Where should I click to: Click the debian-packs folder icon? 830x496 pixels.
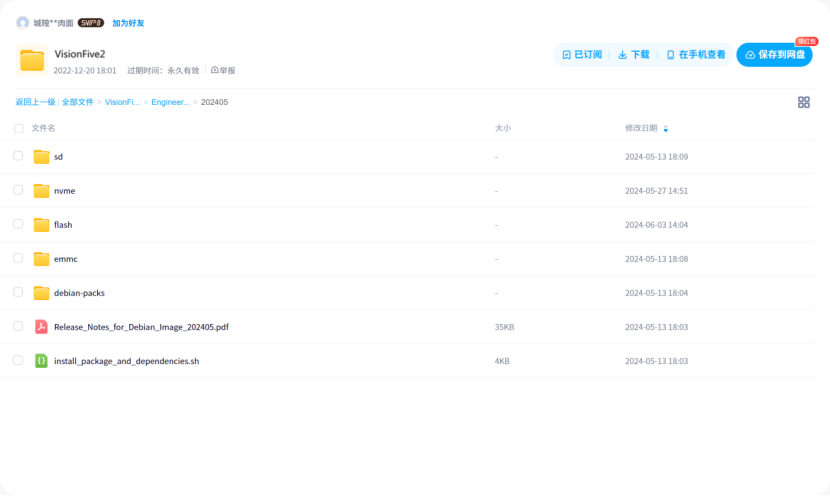click(x=41, y=293)
